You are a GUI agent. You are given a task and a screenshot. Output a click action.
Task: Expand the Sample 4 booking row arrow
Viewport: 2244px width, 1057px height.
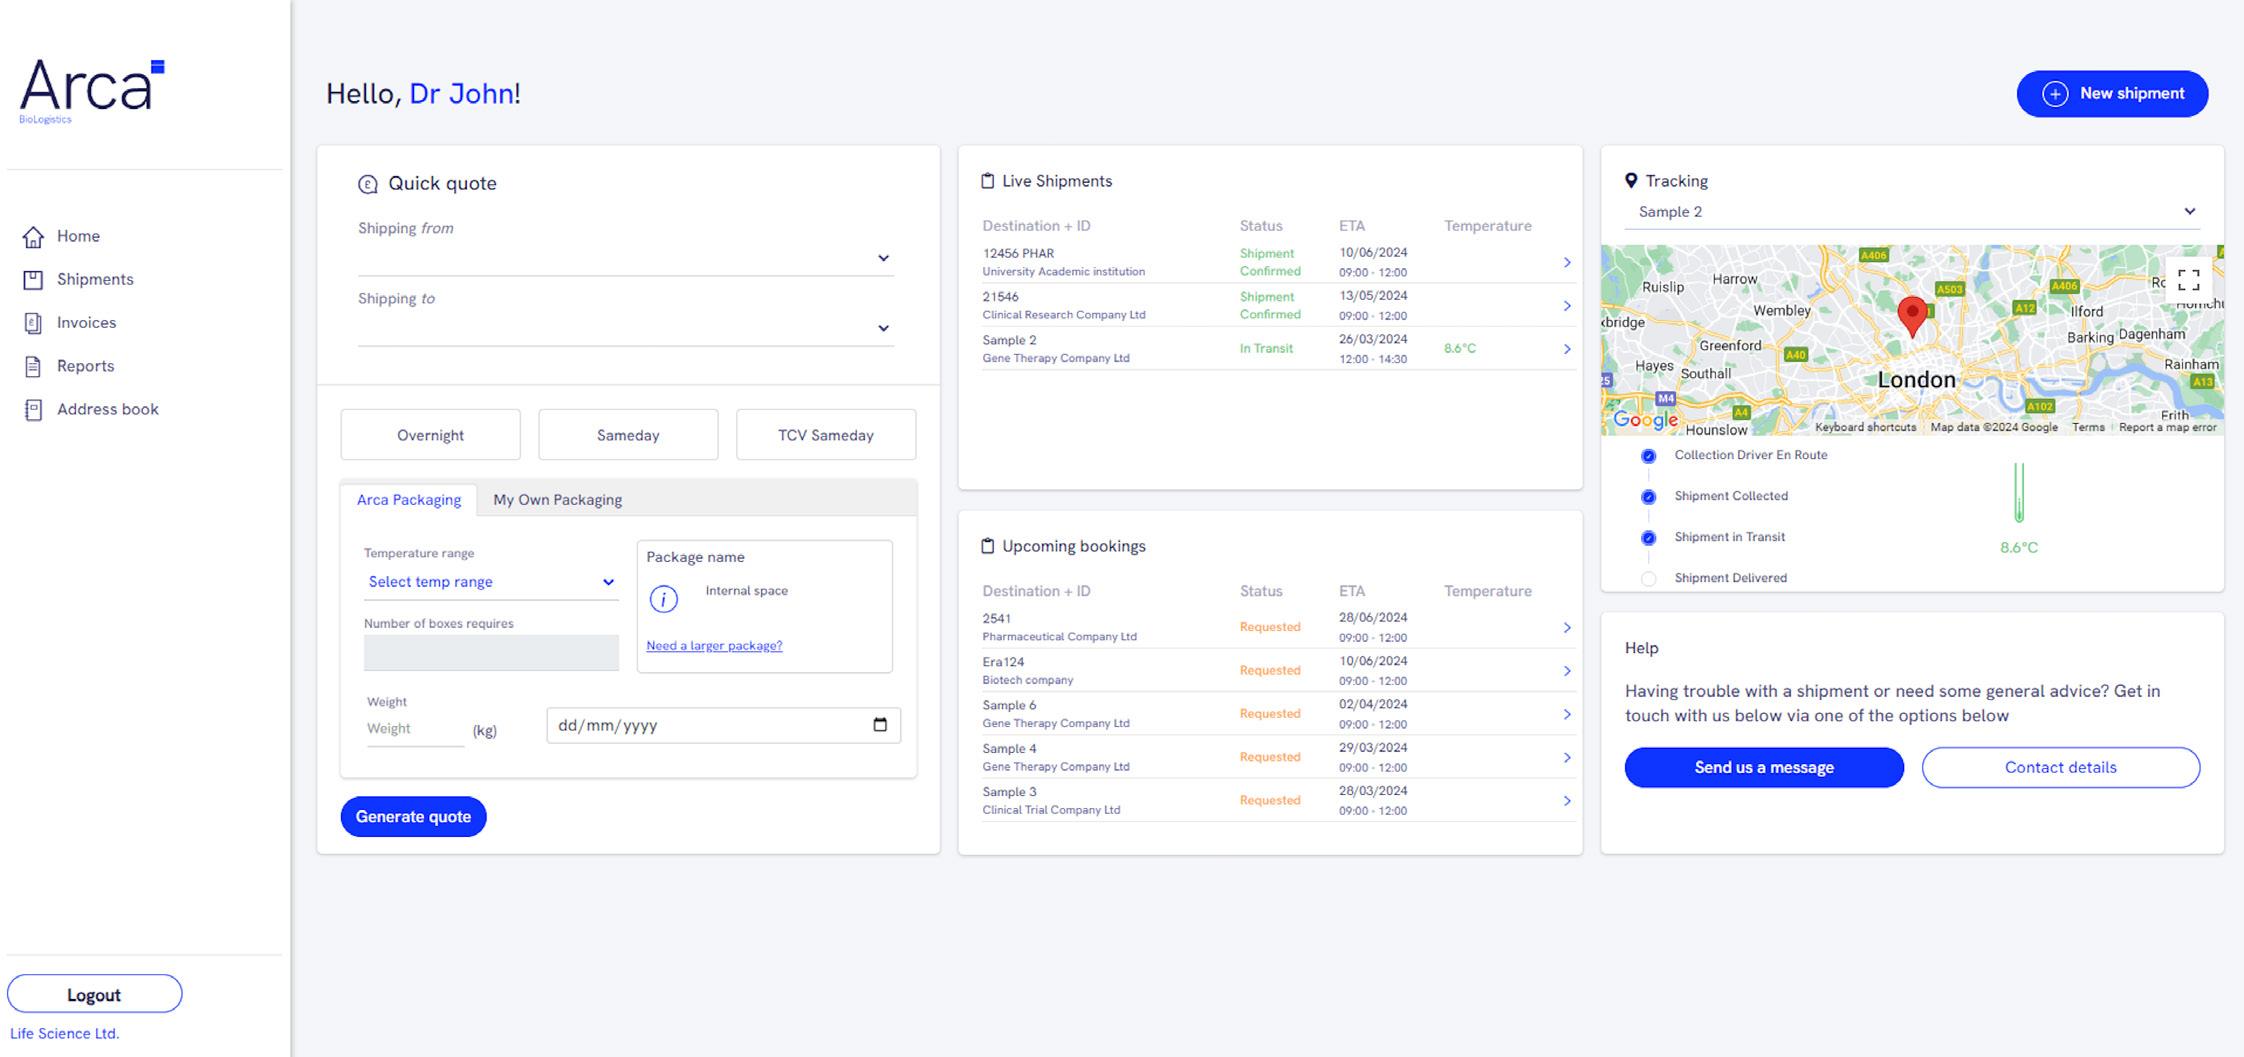tap(1567, 758)
